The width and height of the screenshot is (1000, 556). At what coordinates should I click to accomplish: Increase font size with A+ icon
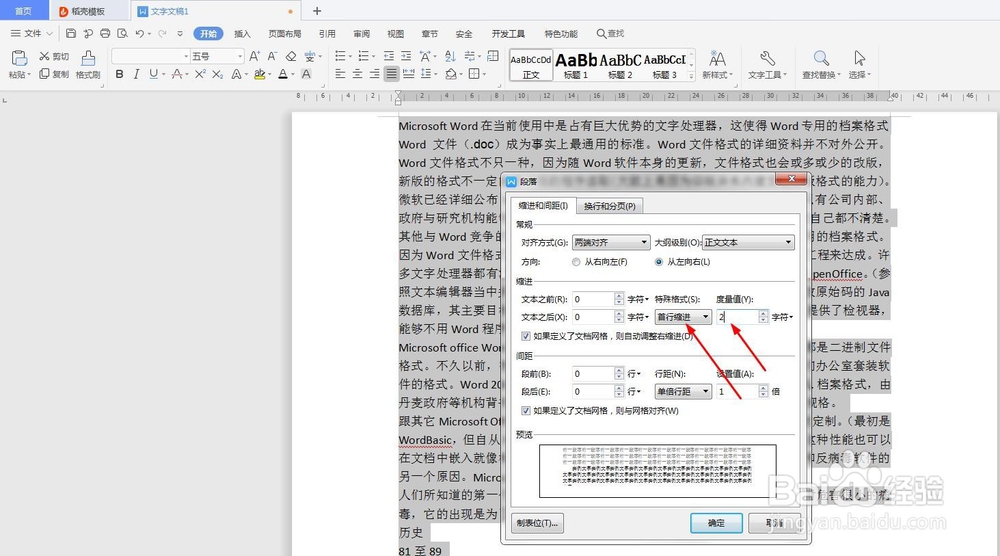pyautogui.click(x=254, y=56)
